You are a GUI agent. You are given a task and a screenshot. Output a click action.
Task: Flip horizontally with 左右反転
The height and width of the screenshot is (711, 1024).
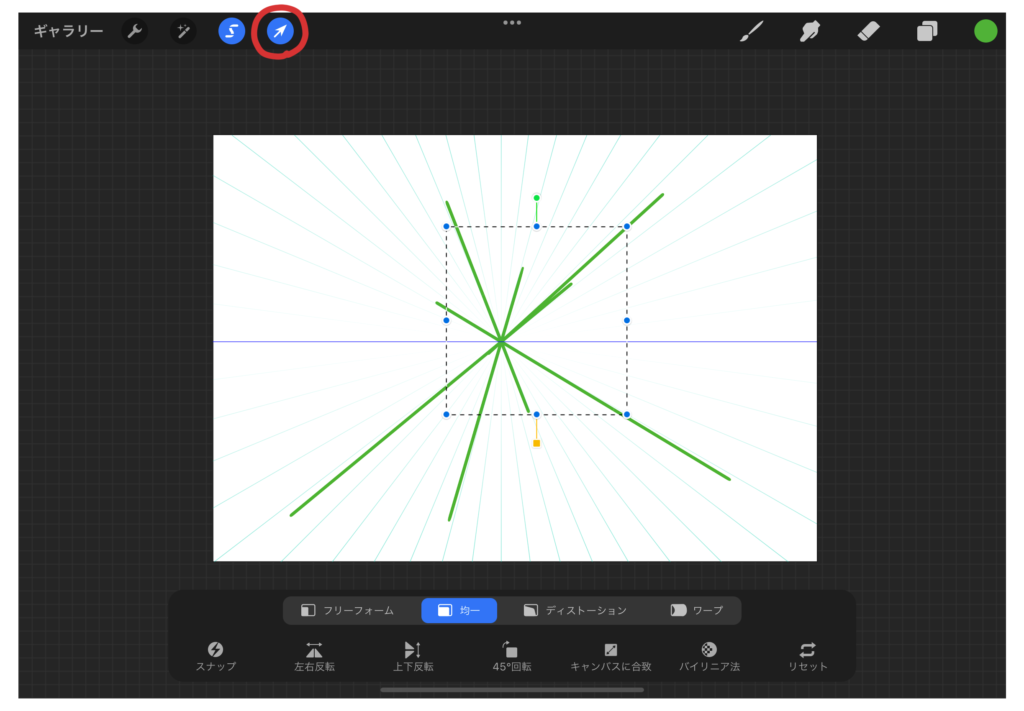[314, 656]
